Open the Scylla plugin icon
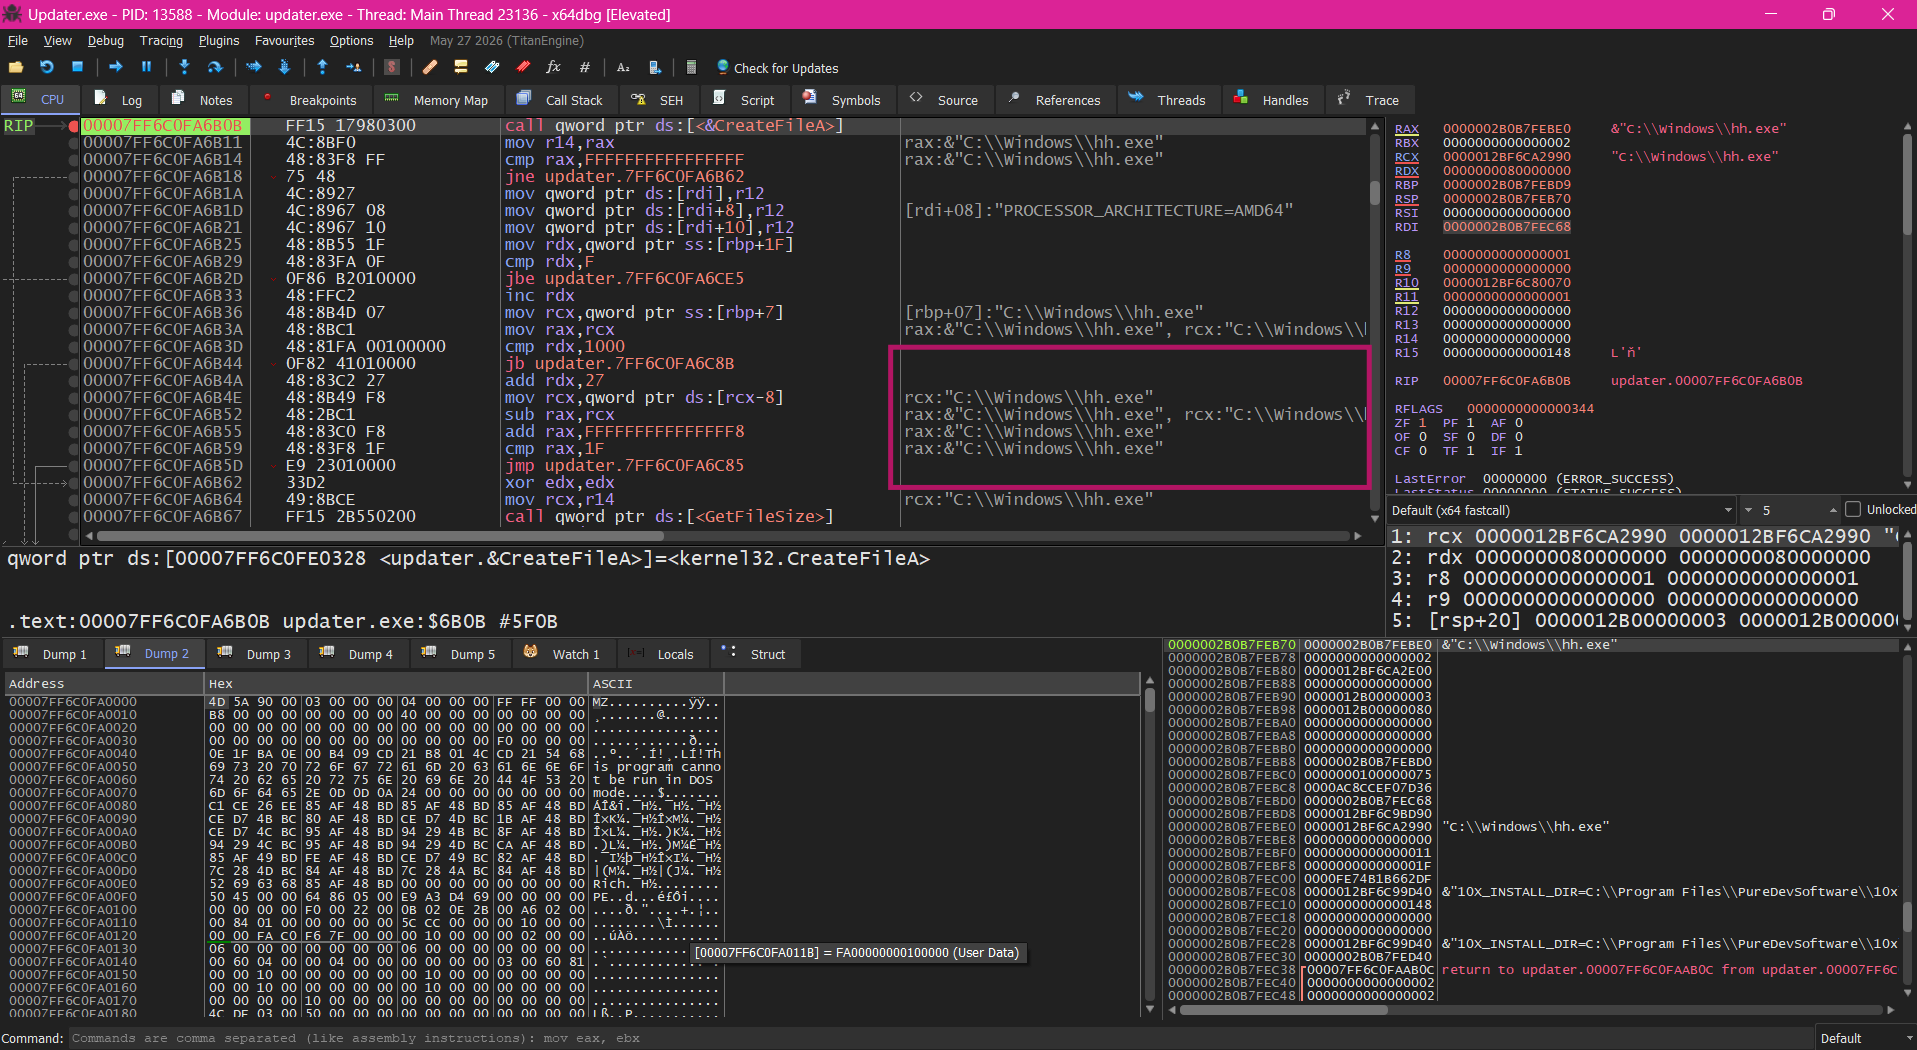Screen dimensions: 1917x1050 coord(392,67)
